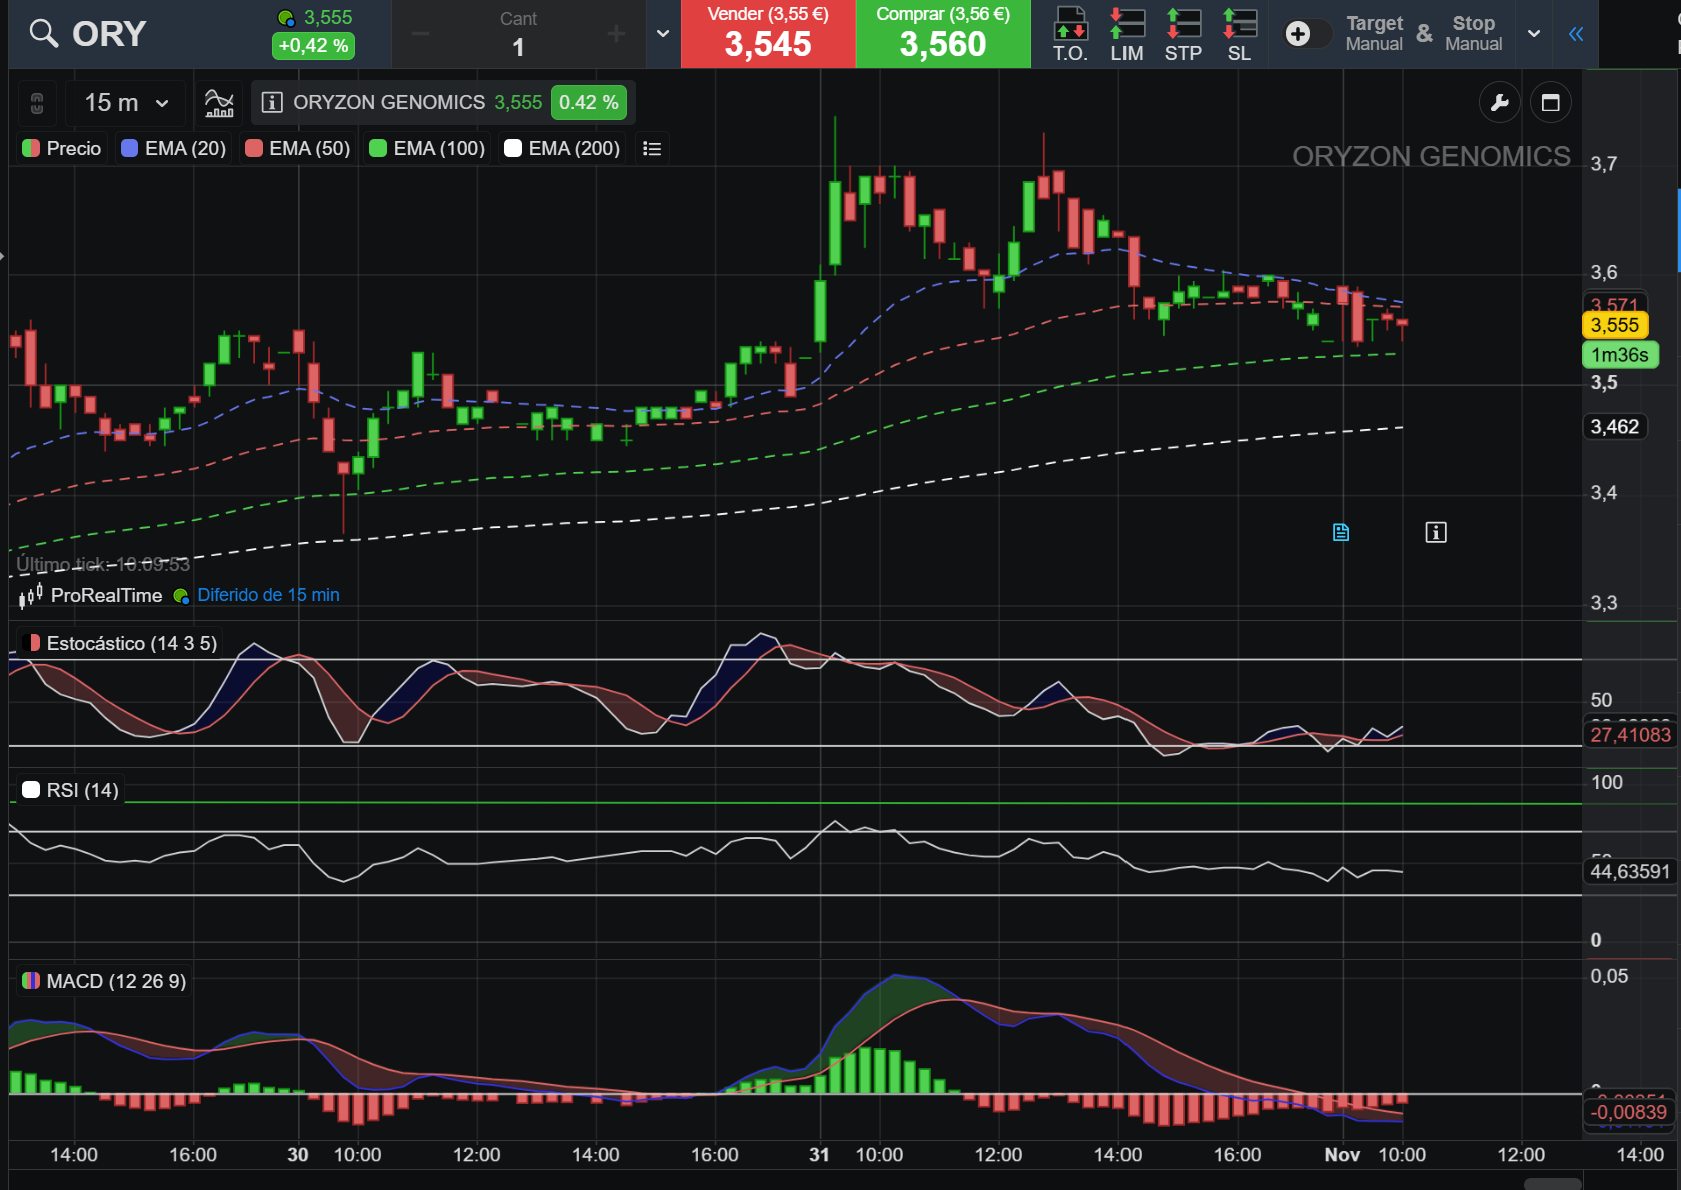Click the red Vender 3,545 button

click(x=768, y=34)
